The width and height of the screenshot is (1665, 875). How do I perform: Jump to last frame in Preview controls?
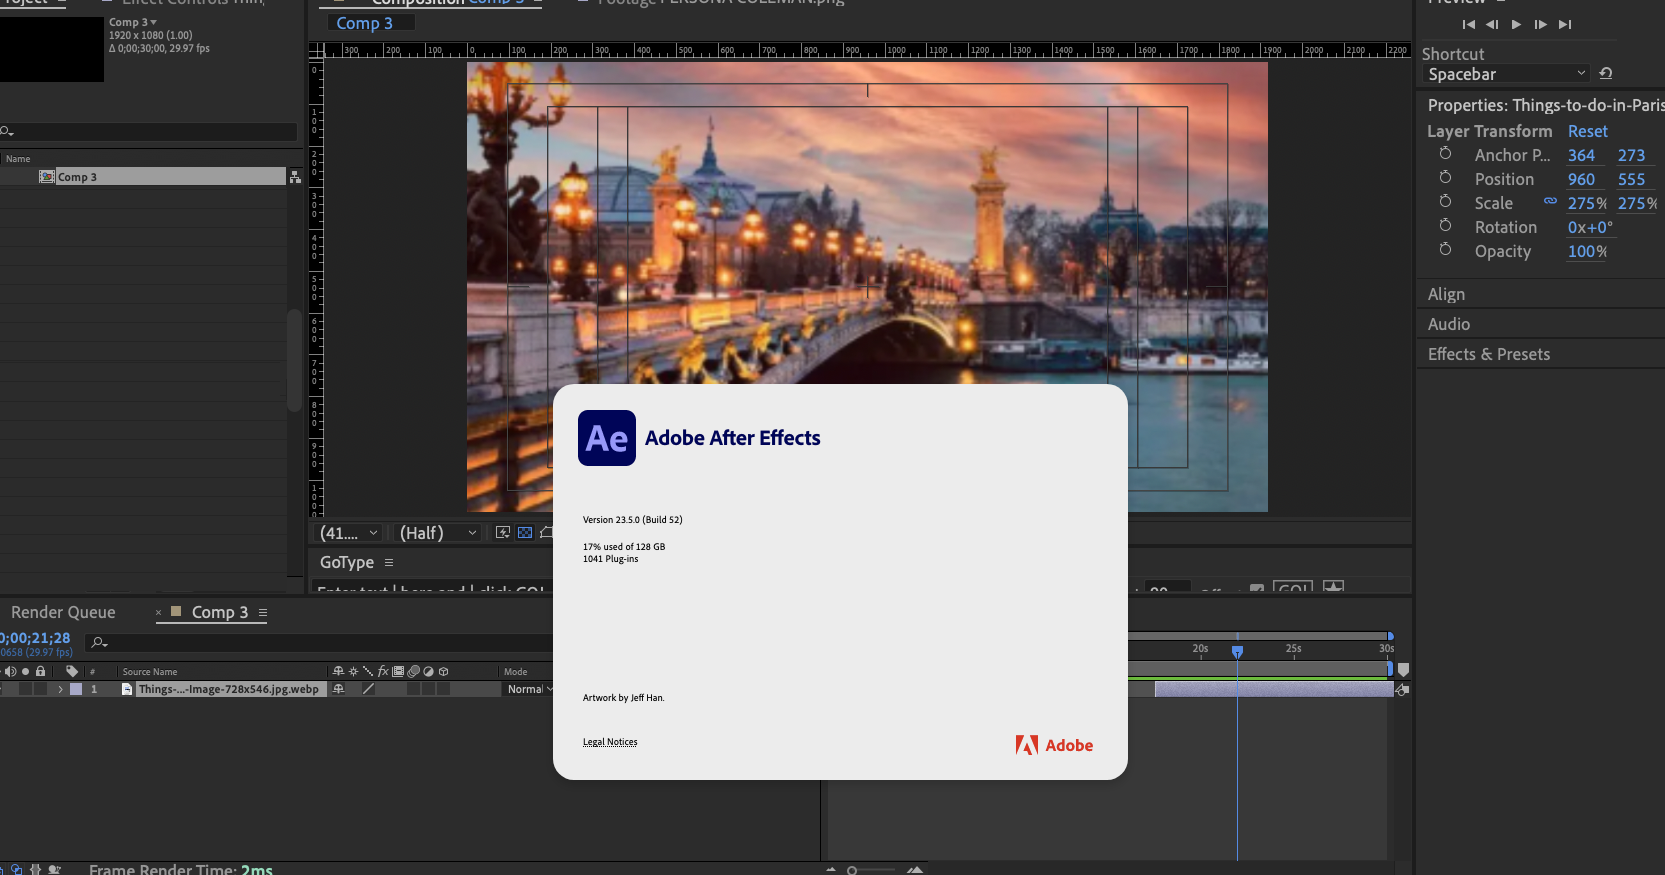pyautogui.click(x=1565, y=24)
